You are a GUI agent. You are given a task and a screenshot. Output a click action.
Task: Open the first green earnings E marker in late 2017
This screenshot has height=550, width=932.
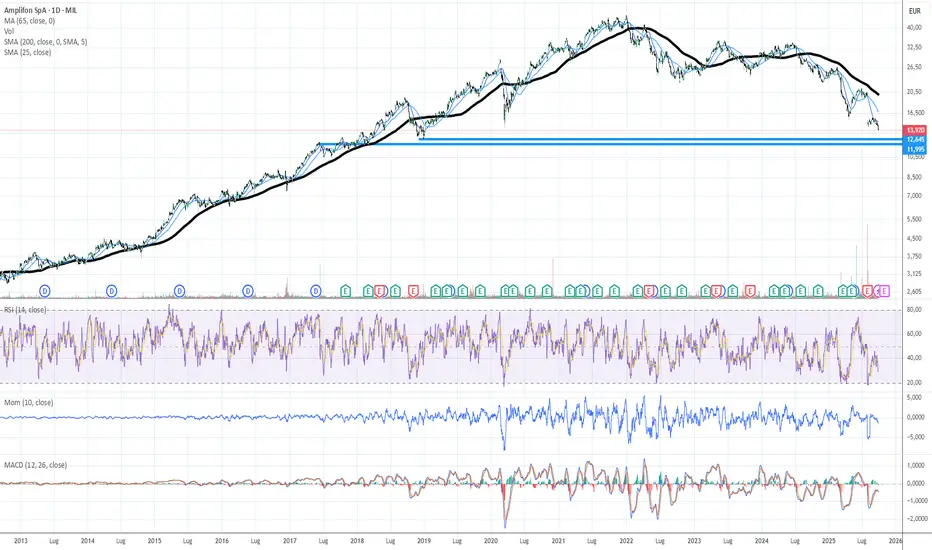(345, 291)
